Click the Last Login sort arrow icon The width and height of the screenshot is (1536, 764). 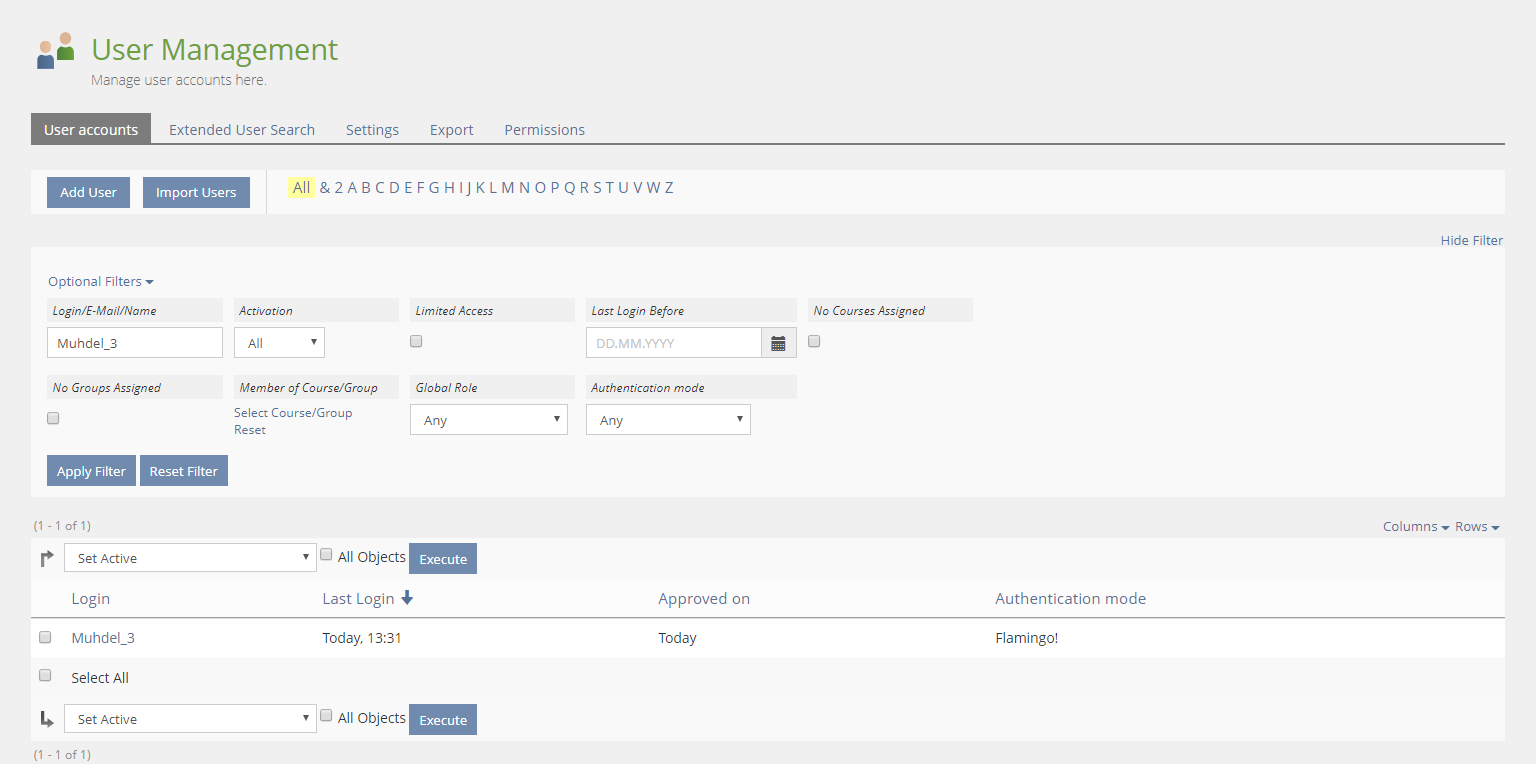point(407,598)
